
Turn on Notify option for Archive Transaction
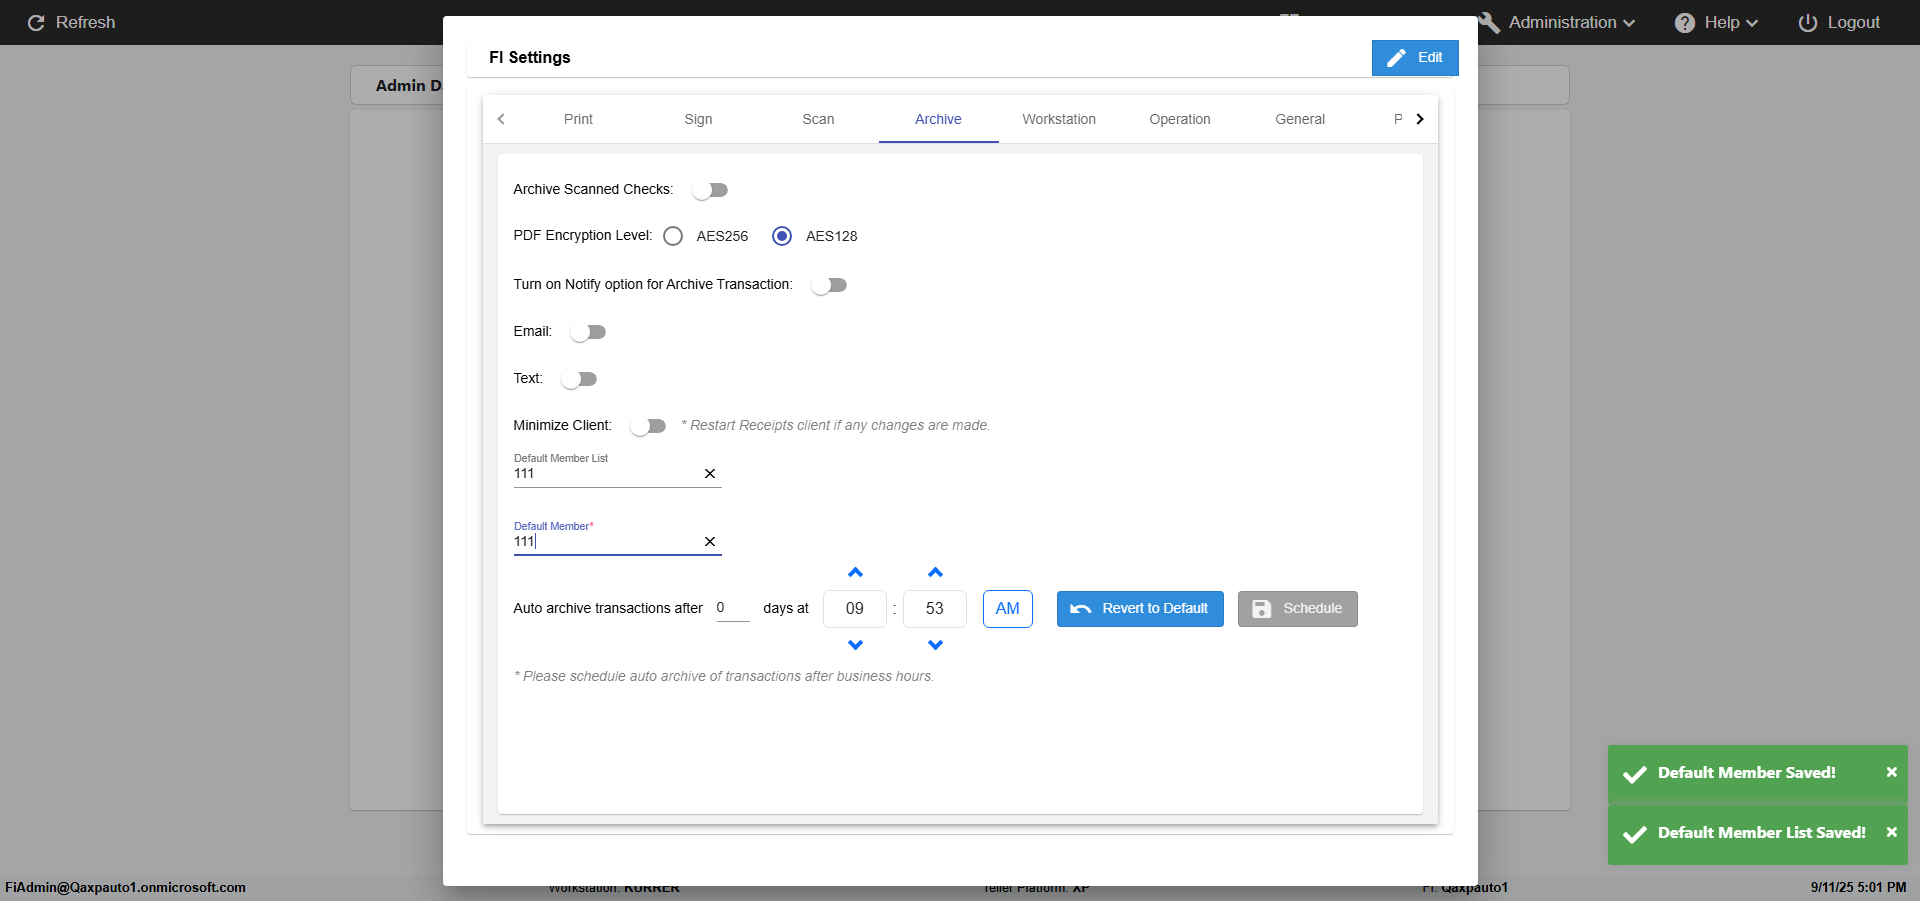829,285
